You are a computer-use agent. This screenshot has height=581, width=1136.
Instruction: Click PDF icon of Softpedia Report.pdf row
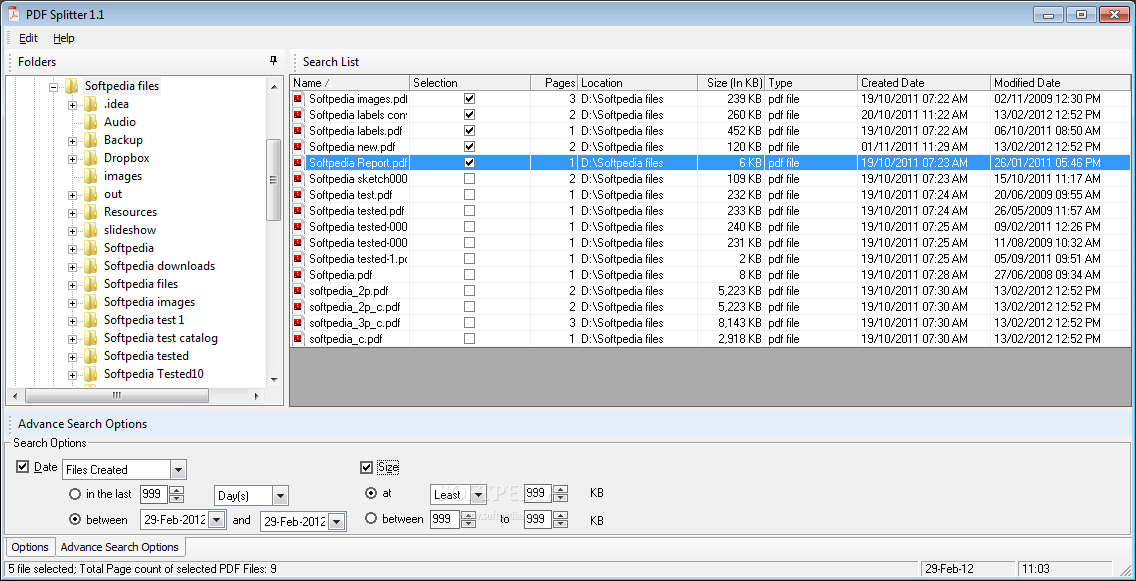pos(298,162)
